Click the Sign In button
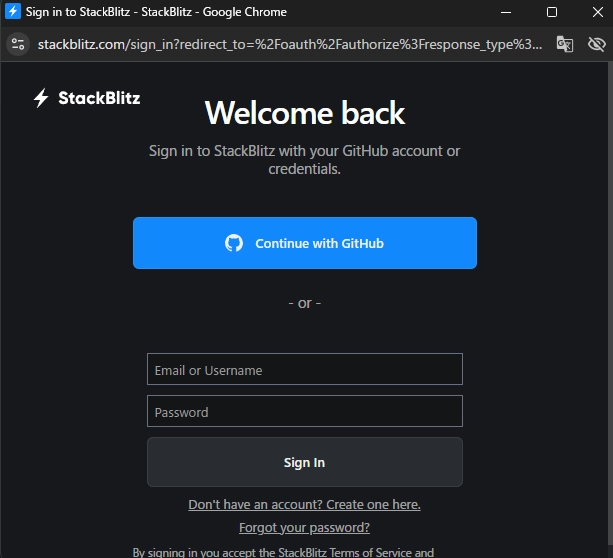 pos(305,462)
